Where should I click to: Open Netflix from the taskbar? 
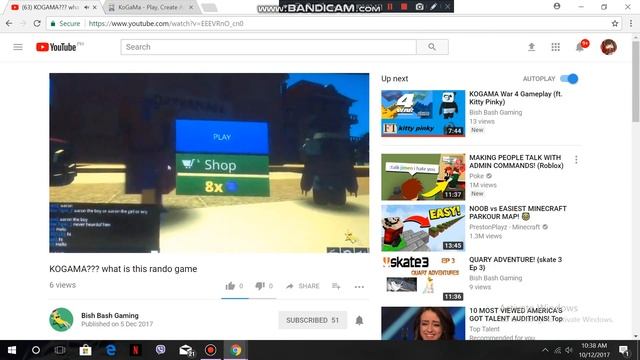click(x=136, y=350)
